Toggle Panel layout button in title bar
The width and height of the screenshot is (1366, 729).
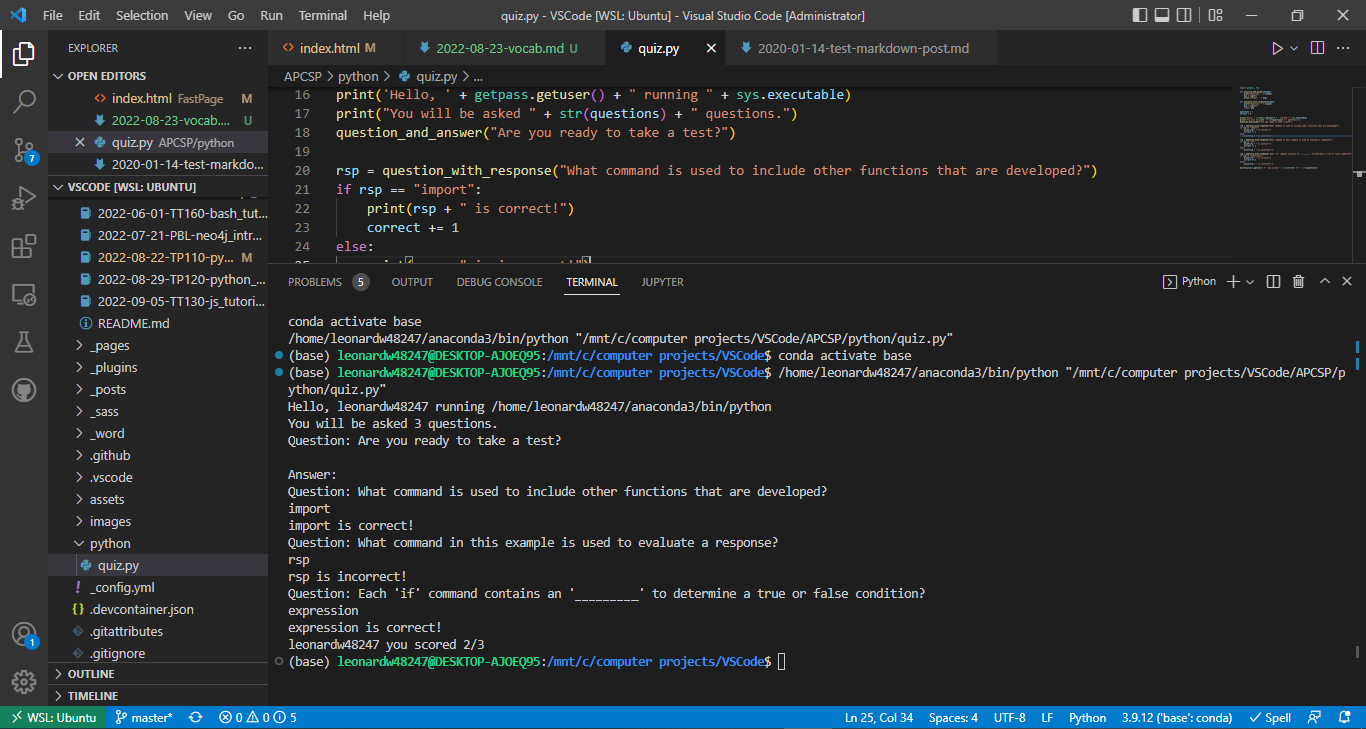tap(1163, 16)
